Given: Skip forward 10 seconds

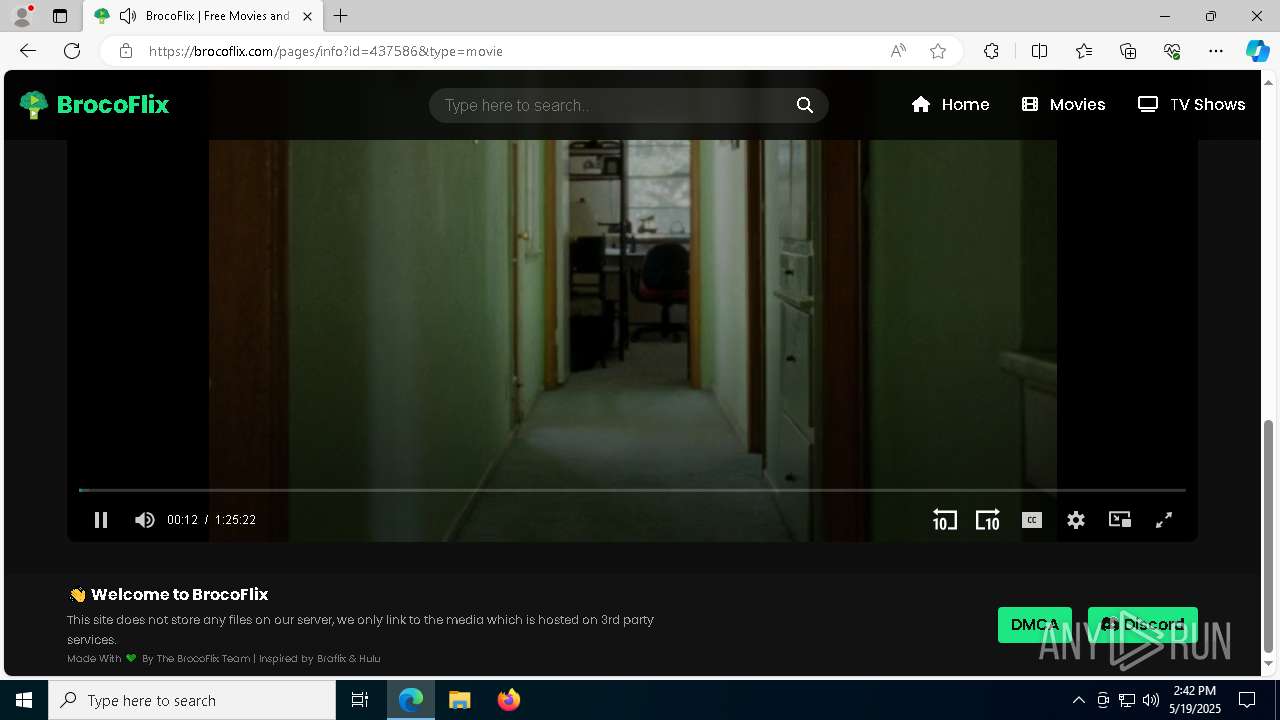Looking at the screenshot, I should point(988,520).
